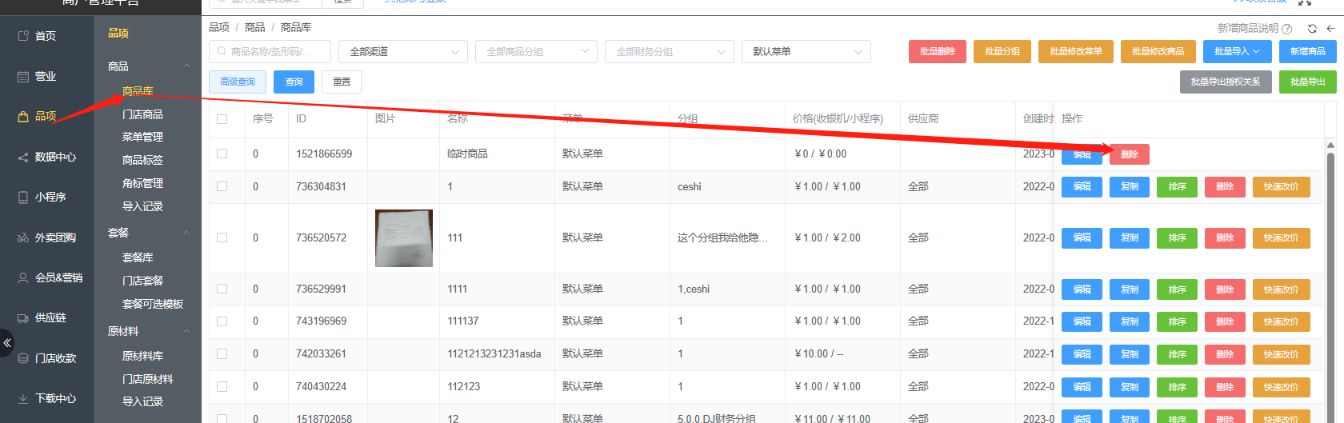Open the 批量导入 batch import dropdown

point(1238,51)
